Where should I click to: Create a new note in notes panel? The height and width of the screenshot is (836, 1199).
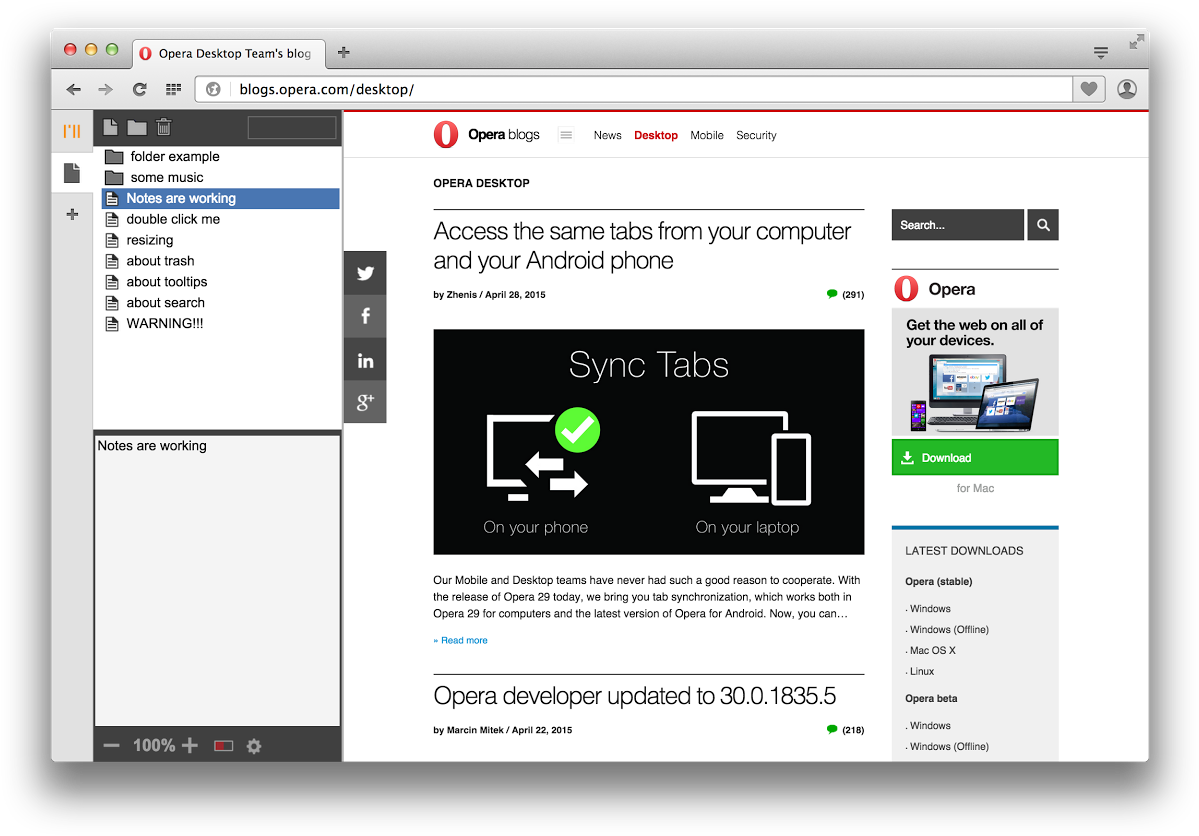coord(111,127)
